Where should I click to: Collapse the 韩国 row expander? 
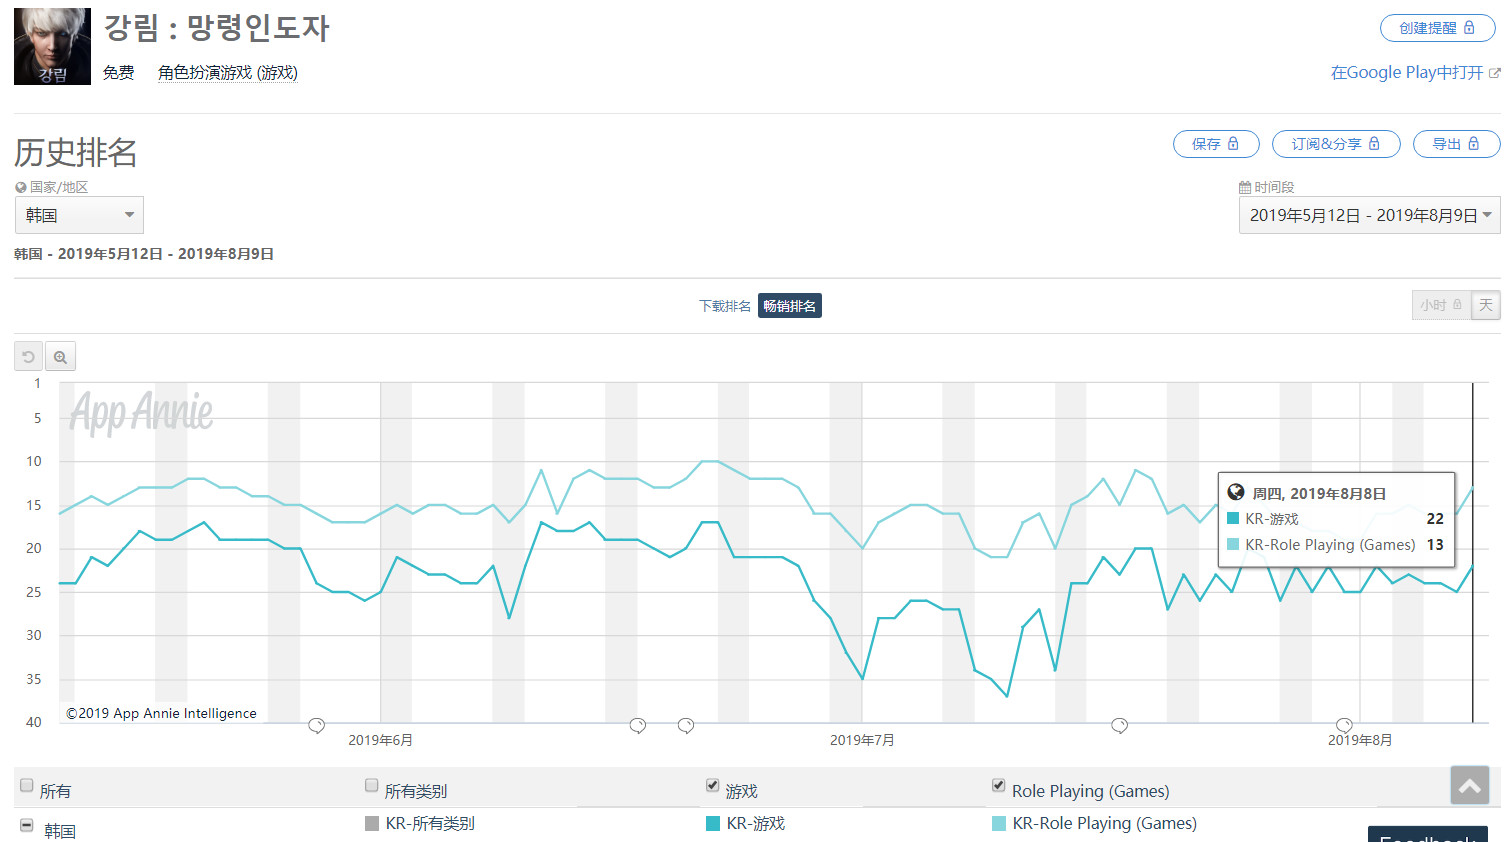pos(27,826)
